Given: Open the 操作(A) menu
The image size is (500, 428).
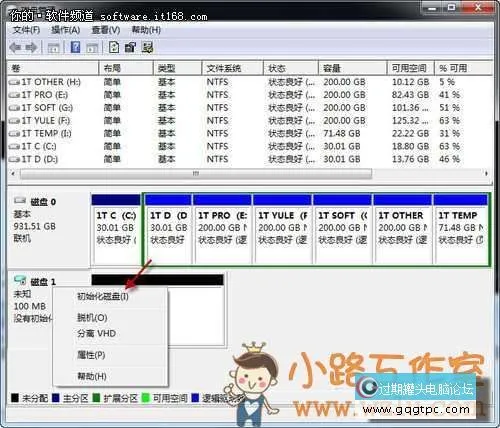Looking at the screenshot, I should pyautogui.click(x=65, y=30).
